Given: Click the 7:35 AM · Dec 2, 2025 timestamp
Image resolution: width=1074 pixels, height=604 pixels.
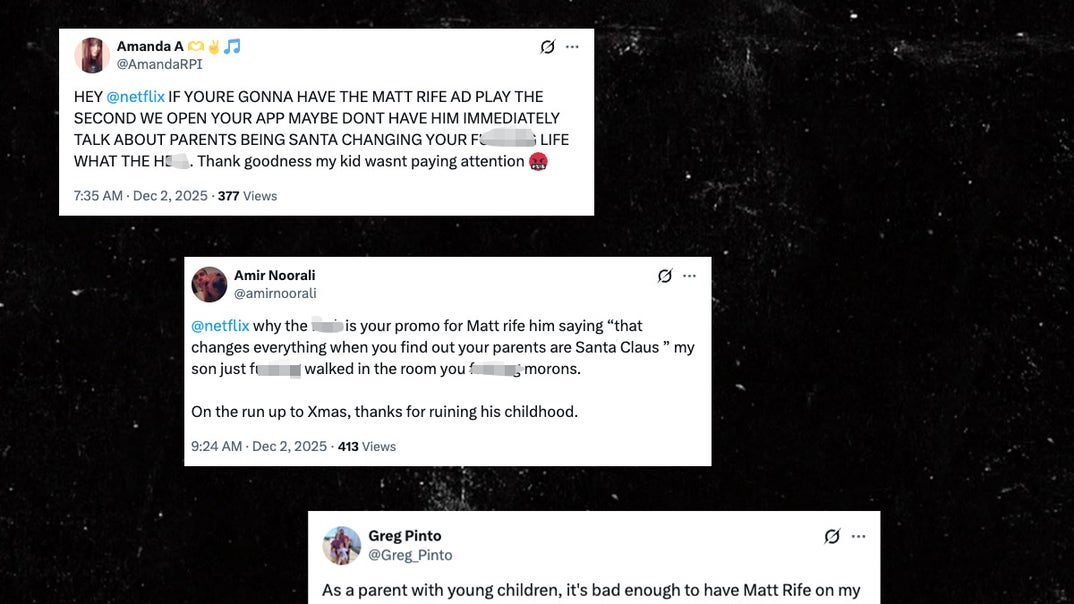Looking at the screenshot, I should (x=140, y=196).
